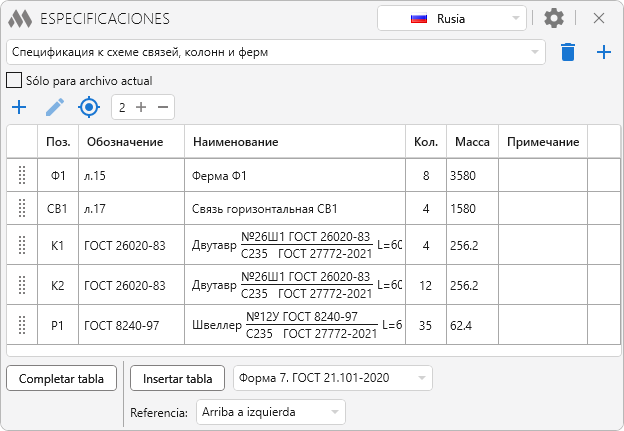Click drag handle of row Ф1
Viewport: 624px width, 431px height.
22,176
